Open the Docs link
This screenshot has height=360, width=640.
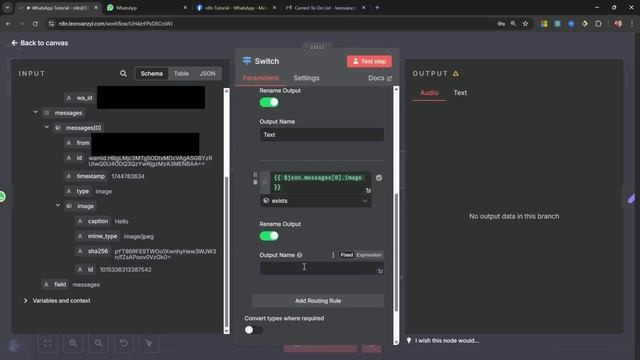pyautogui.click(x=380, y=78)
